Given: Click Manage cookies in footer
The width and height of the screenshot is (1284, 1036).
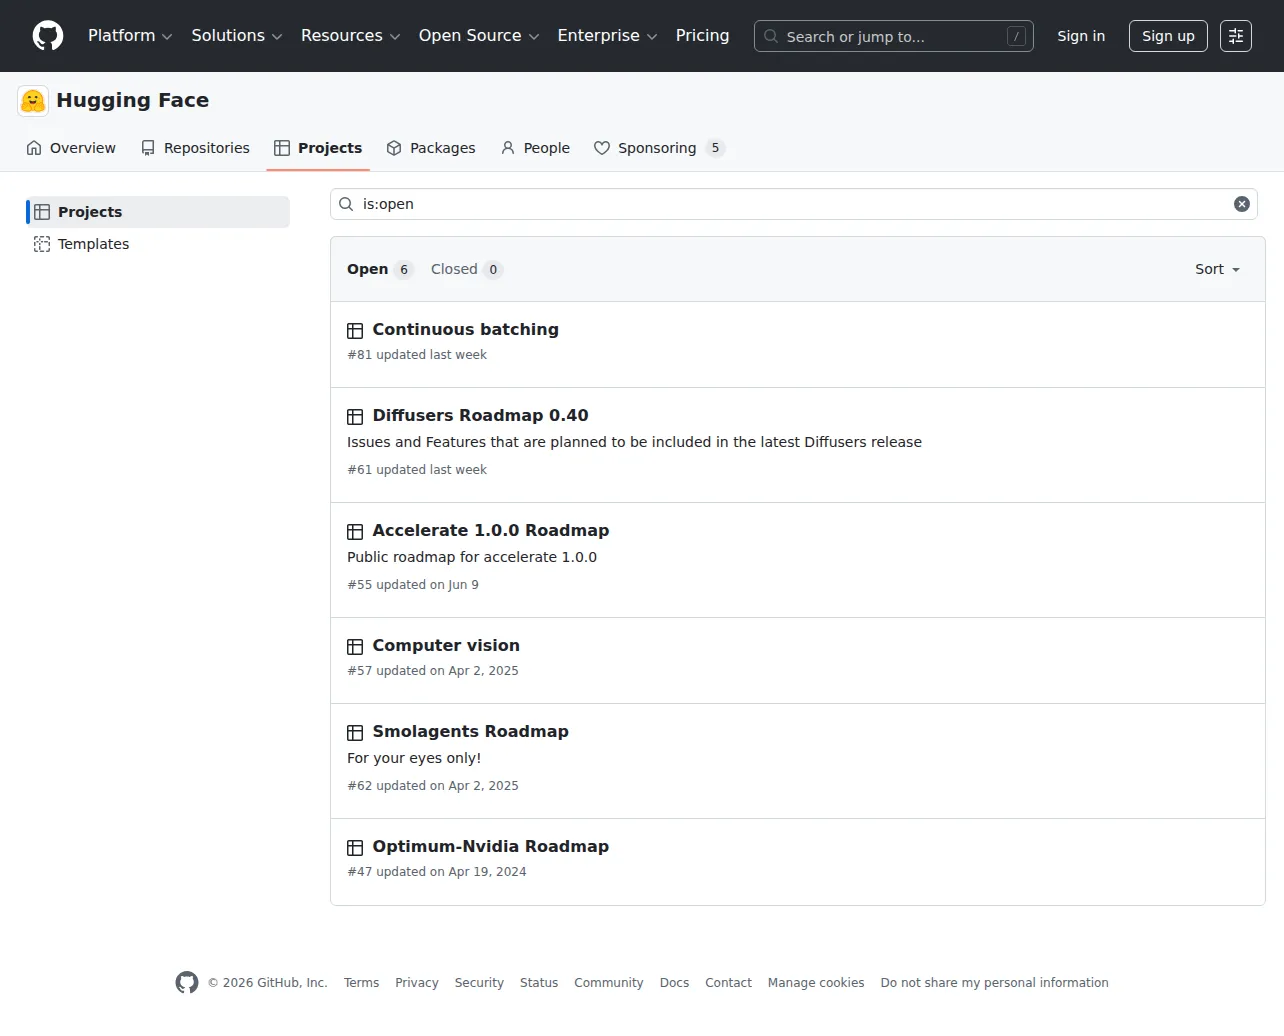Looking at the screenshot, I should [x=816, y=983].
